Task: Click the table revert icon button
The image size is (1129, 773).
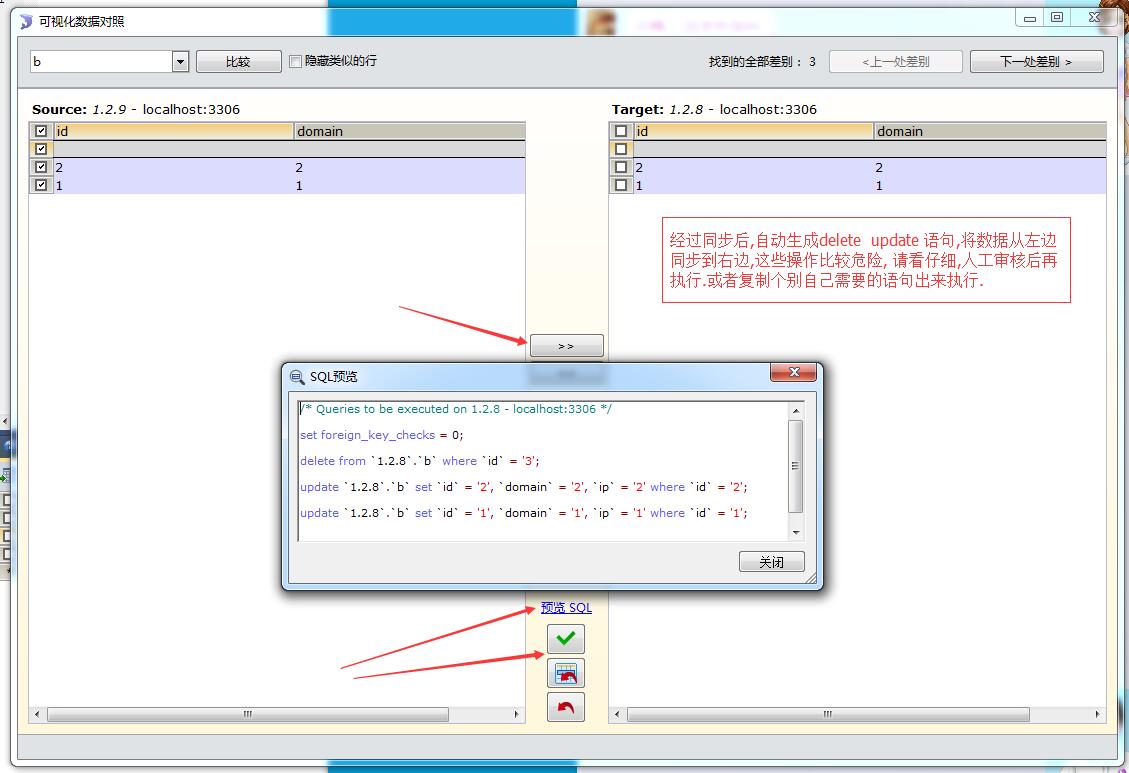Action: pos(566,673)
